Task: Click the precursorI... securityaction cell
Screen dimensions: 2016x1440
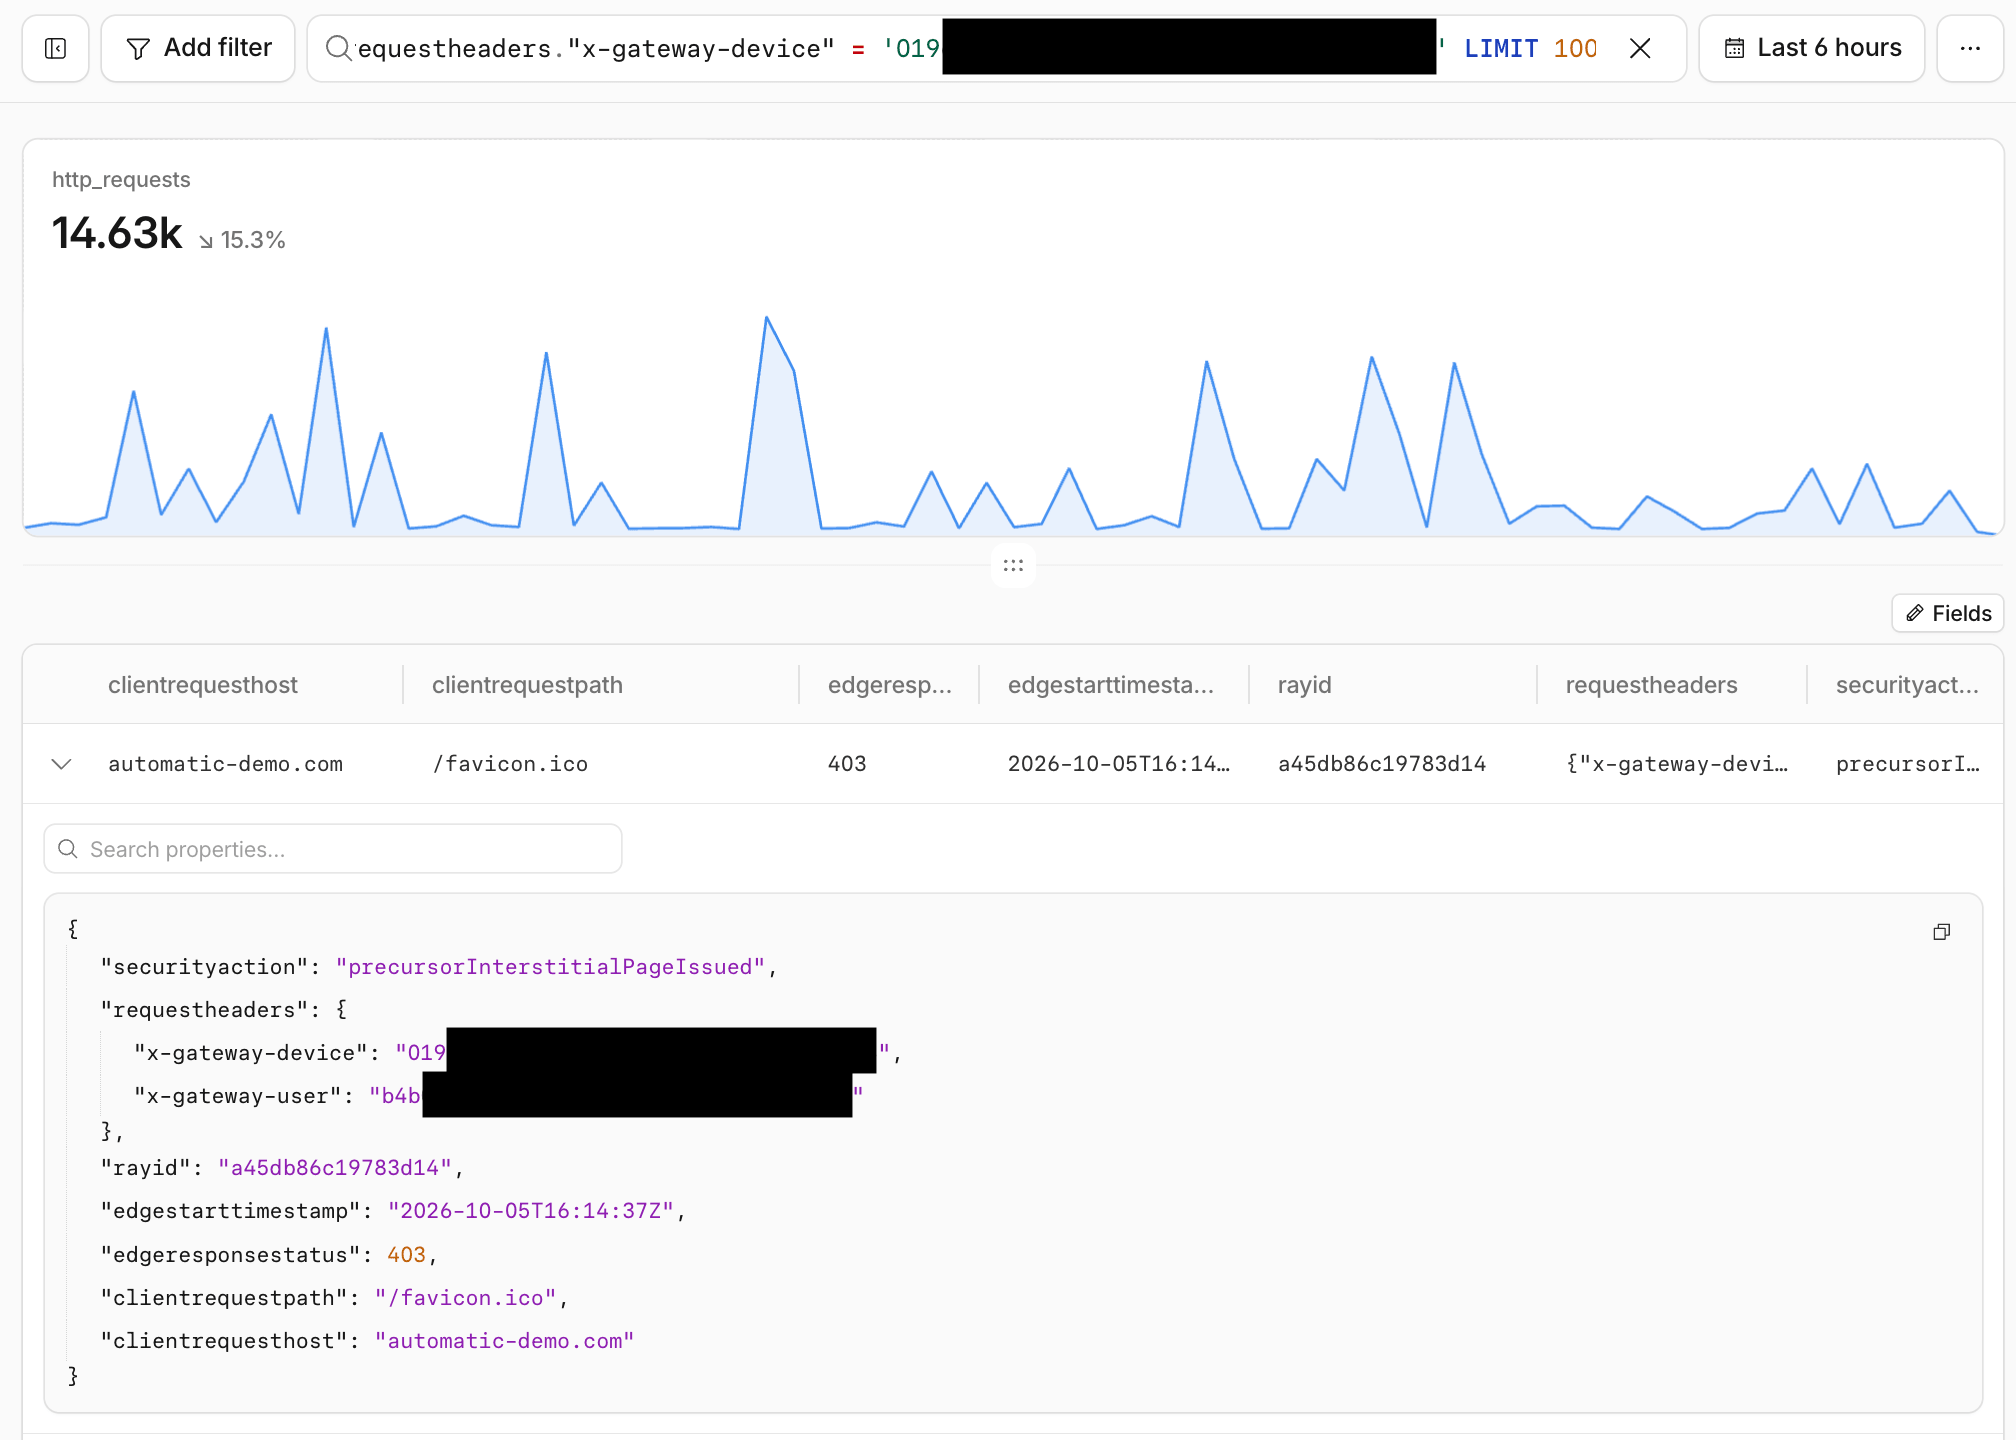Action: 1907,764
